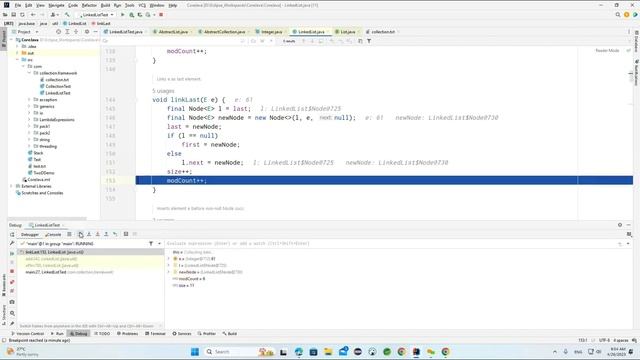Open the TODO tool window button
The width and height of the screenshot is (640, 360).
click(x=102, y=333)
